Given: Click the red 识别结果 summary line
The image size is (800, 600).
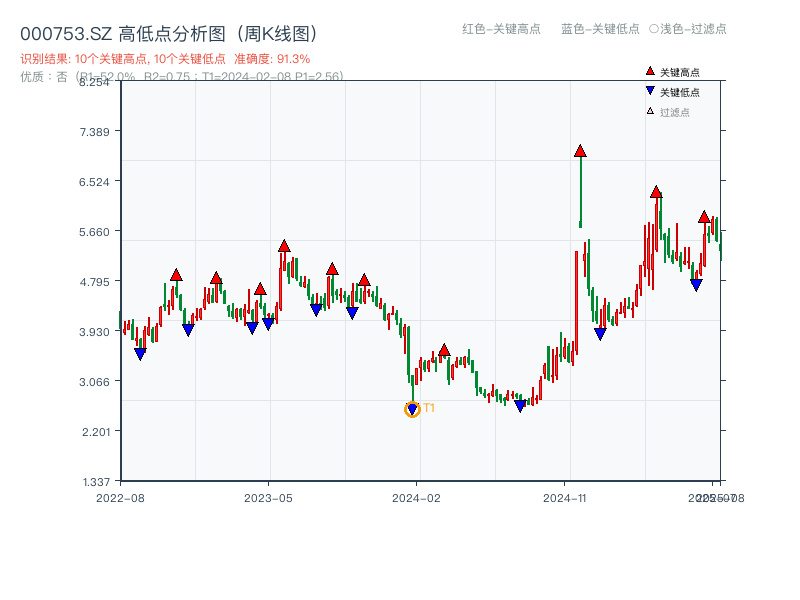Looking at the screenshot, I should (165, 59).
